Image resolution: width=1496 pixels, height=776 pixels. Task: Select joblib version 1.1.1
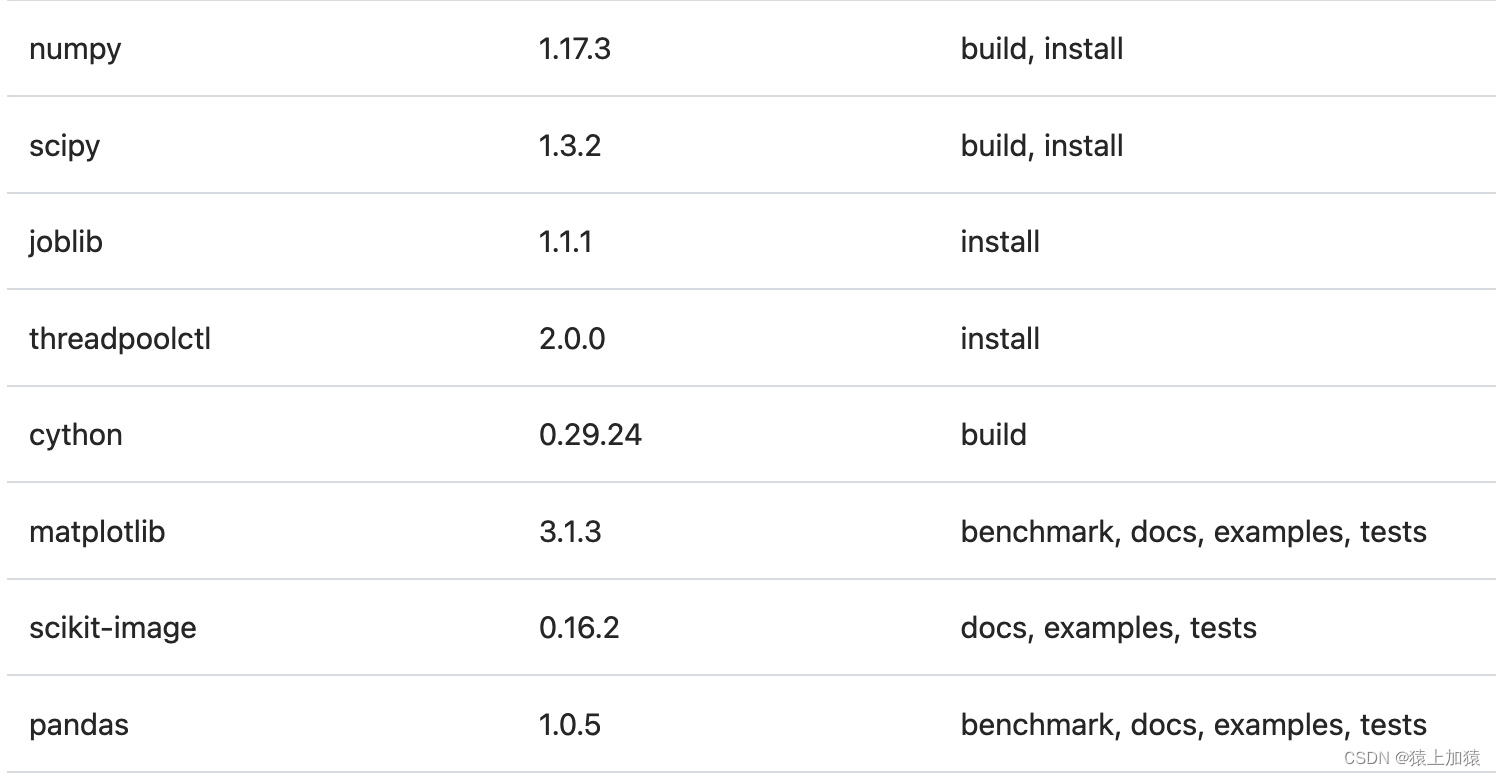565,242
